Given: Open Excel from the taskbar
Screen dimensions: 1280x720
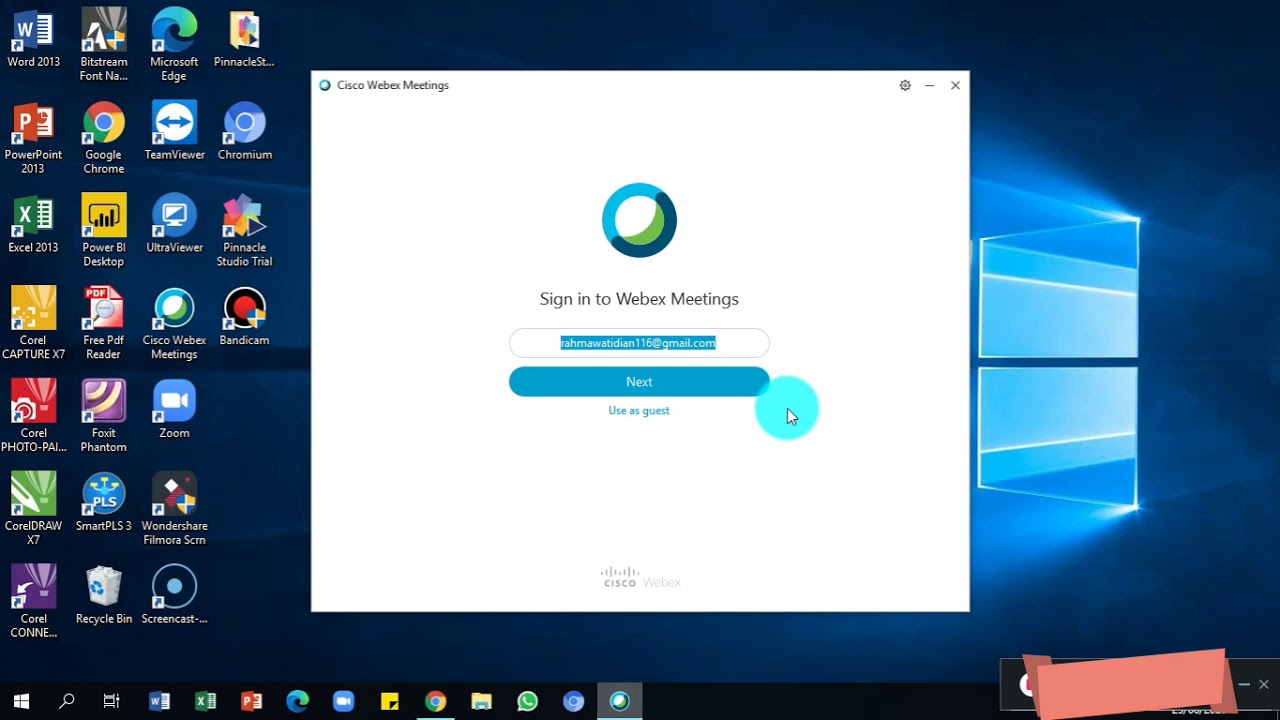Looking at the screenshot, I should point(205,701).
